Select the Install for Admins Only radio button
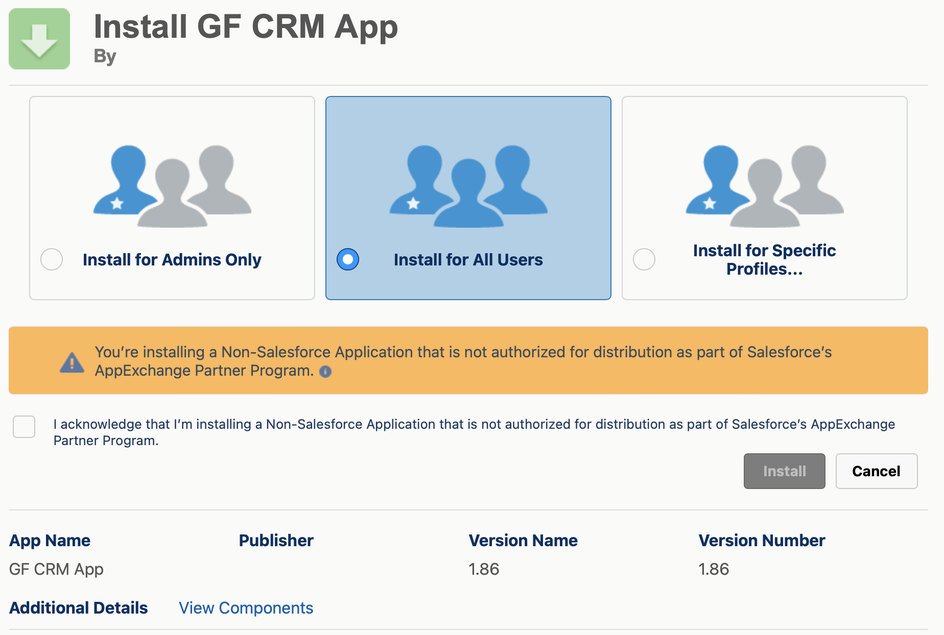The height and width of the screenshot is (635, 944). pos(52,260)
